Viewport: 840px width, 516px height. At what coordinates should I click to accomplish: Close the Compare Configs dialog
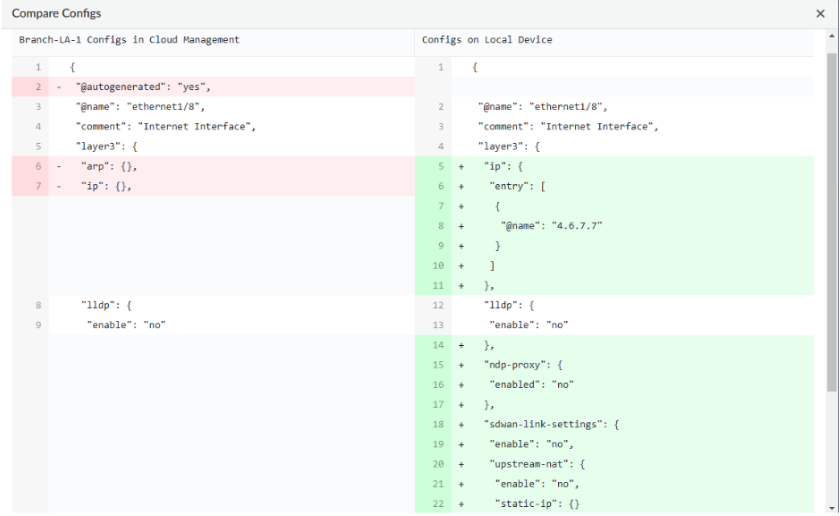tap(821, 14)
